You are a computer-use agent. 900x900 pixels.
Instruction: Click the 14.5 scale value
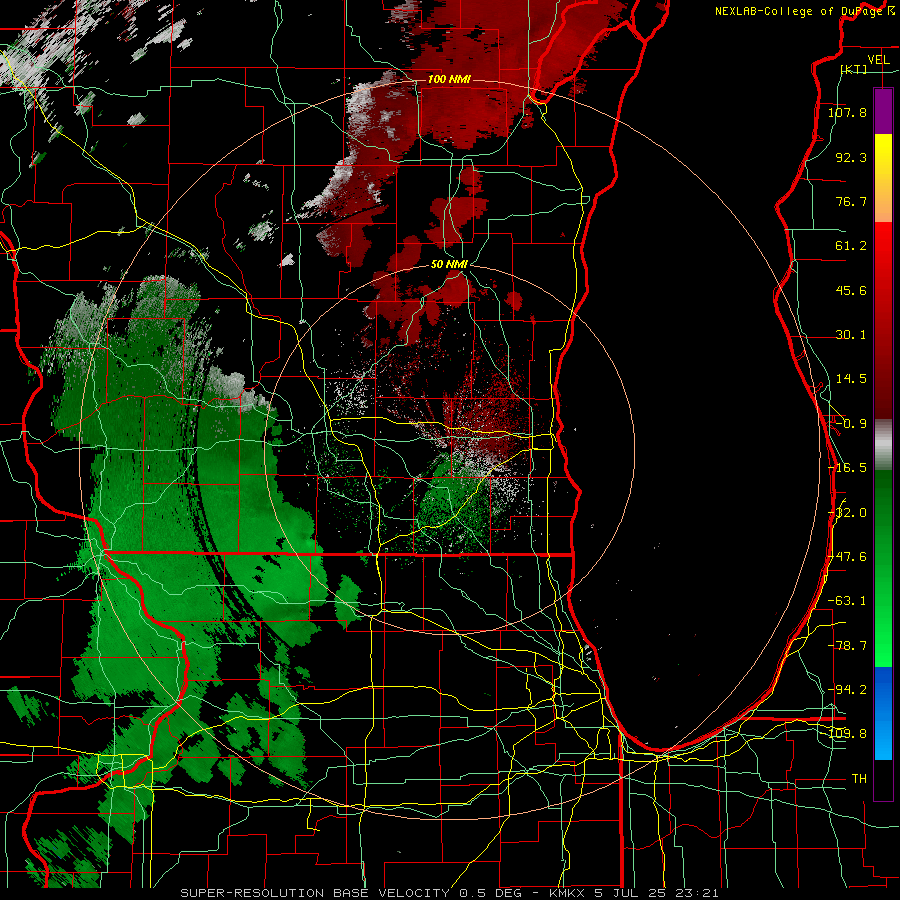click(x=851, y=379)
